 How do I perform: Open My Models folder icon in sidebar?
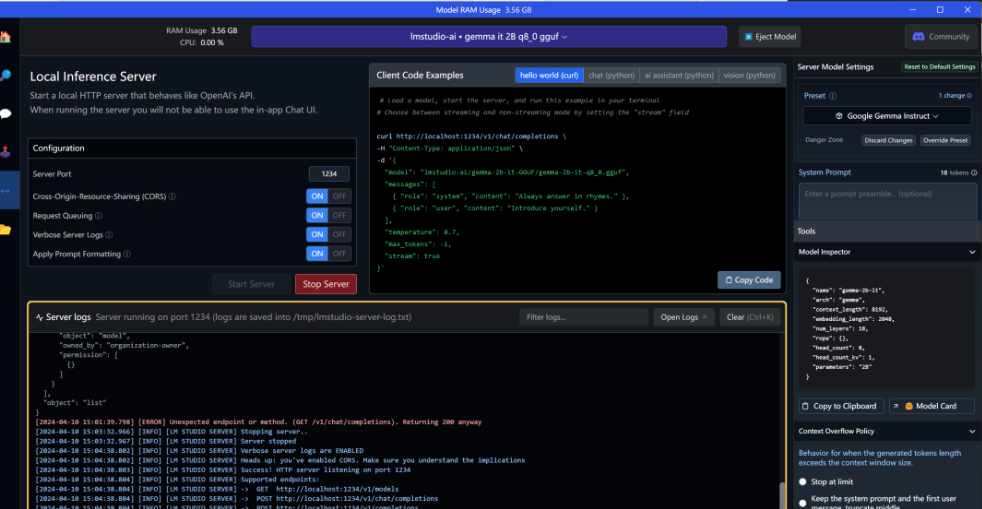(5, 229)
